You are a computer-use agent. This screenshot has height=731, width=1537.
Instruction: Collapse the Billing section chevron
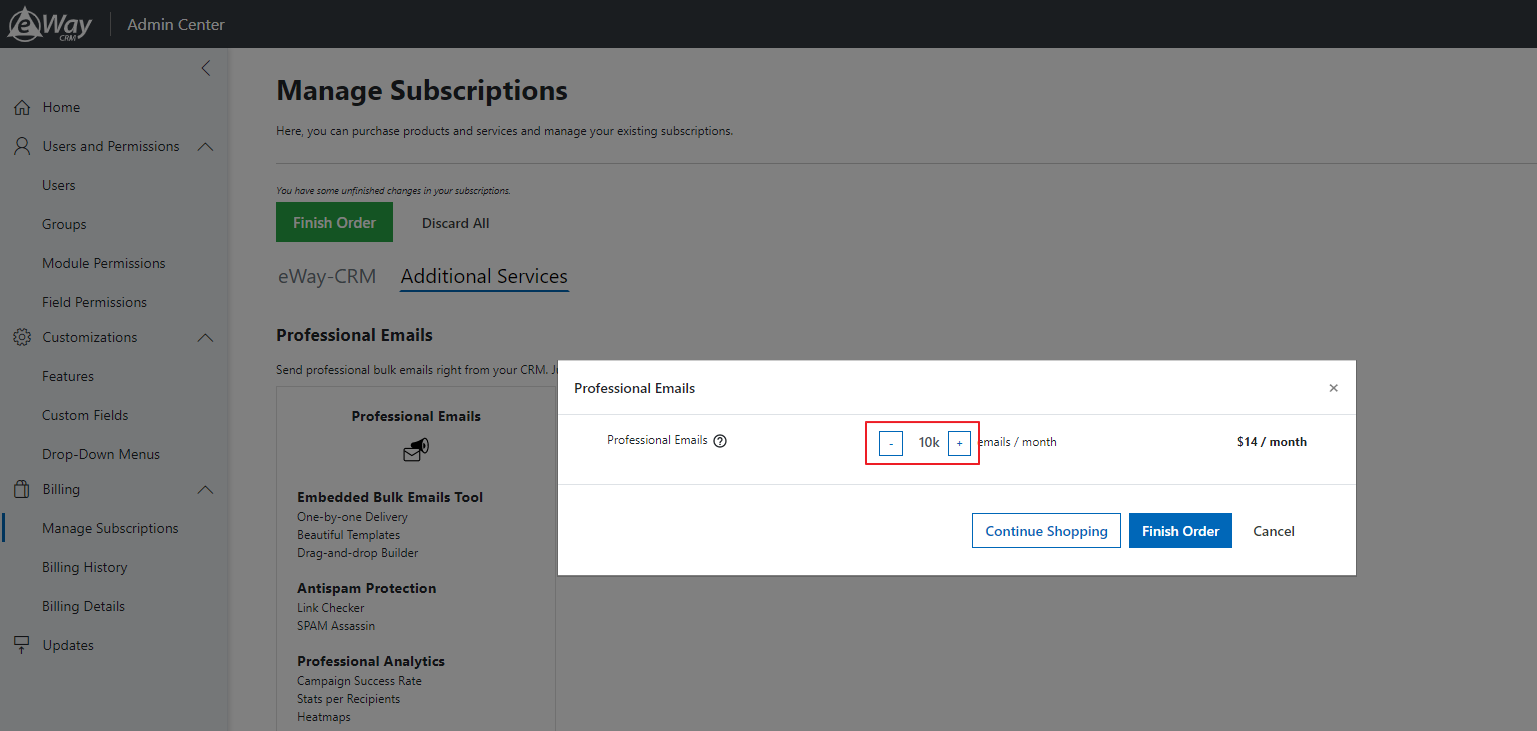point(205,489)
